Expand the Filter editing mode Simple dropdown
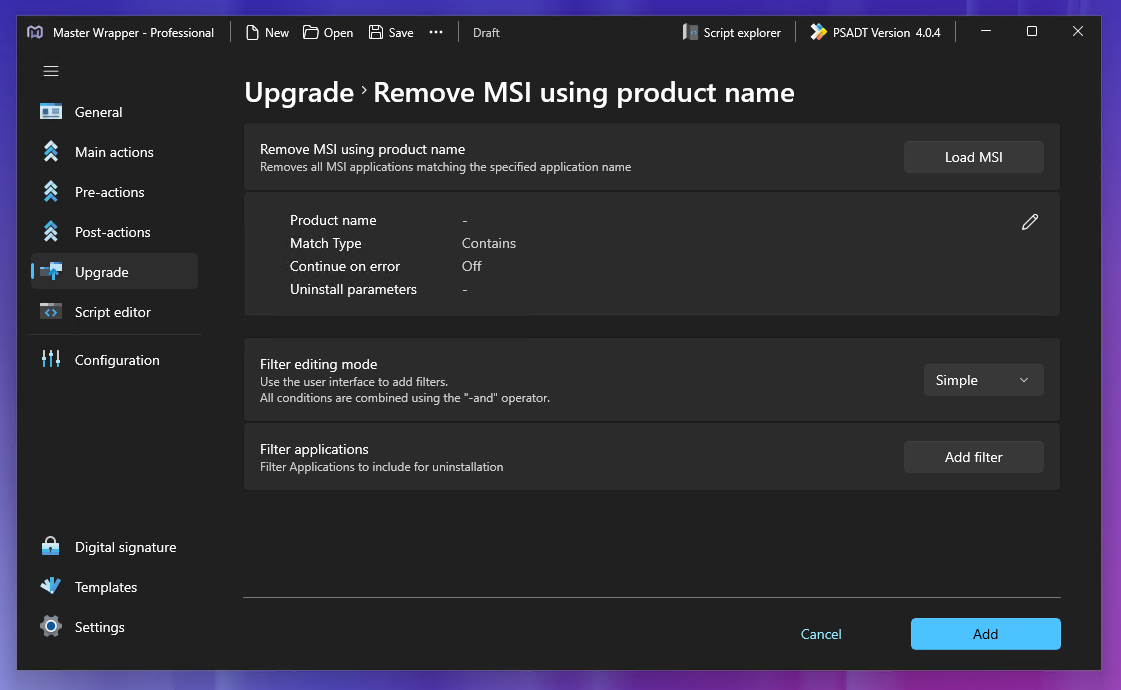This screenshot has width=1121, height=690. click(983, 380)
